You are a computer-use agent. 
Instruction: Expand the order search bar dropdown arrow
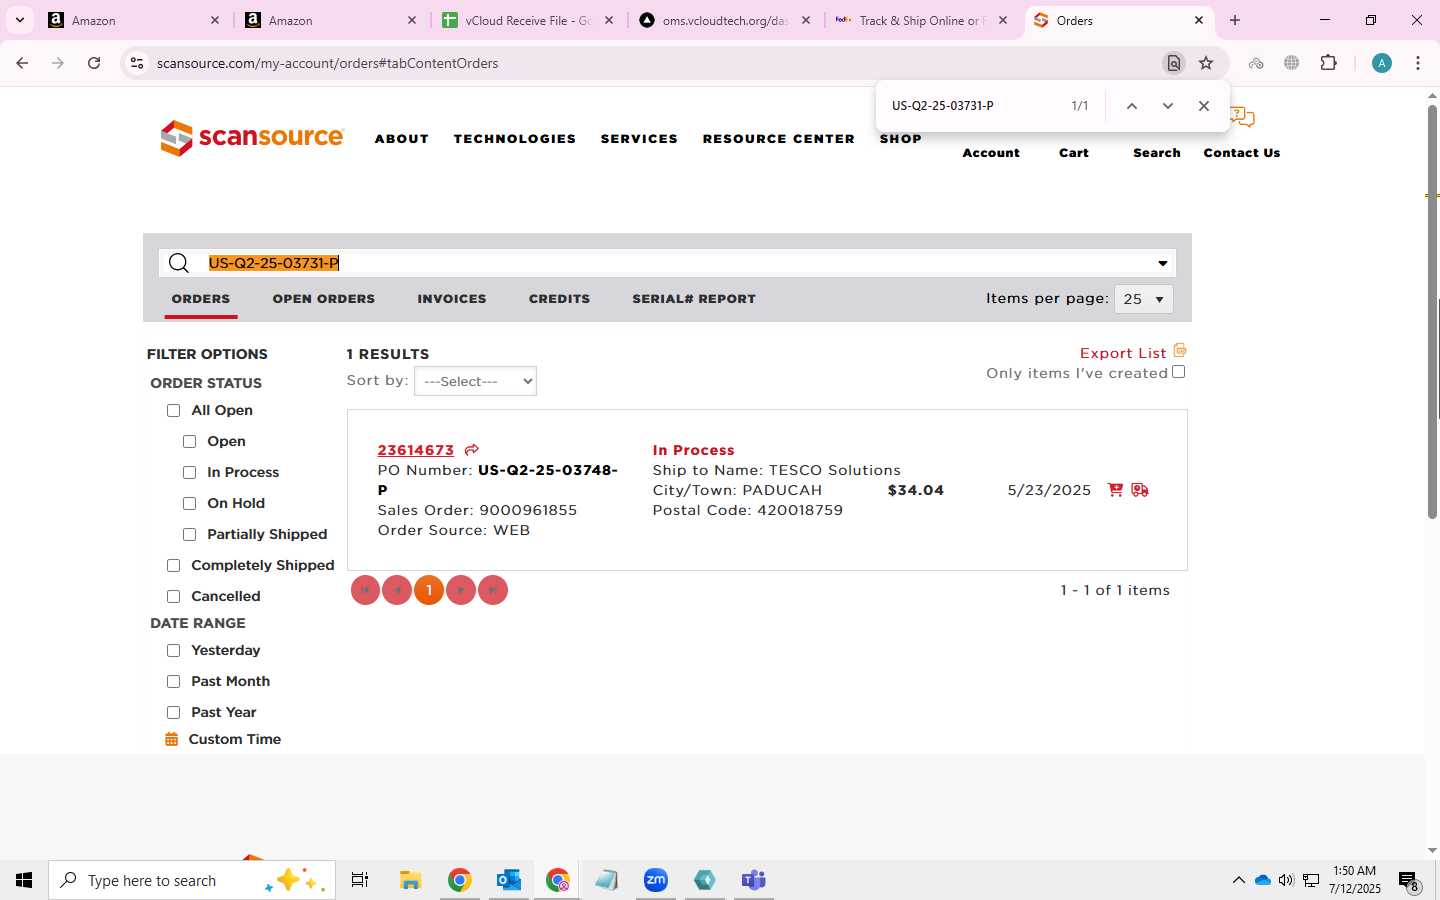click(x=1162, y=264)
